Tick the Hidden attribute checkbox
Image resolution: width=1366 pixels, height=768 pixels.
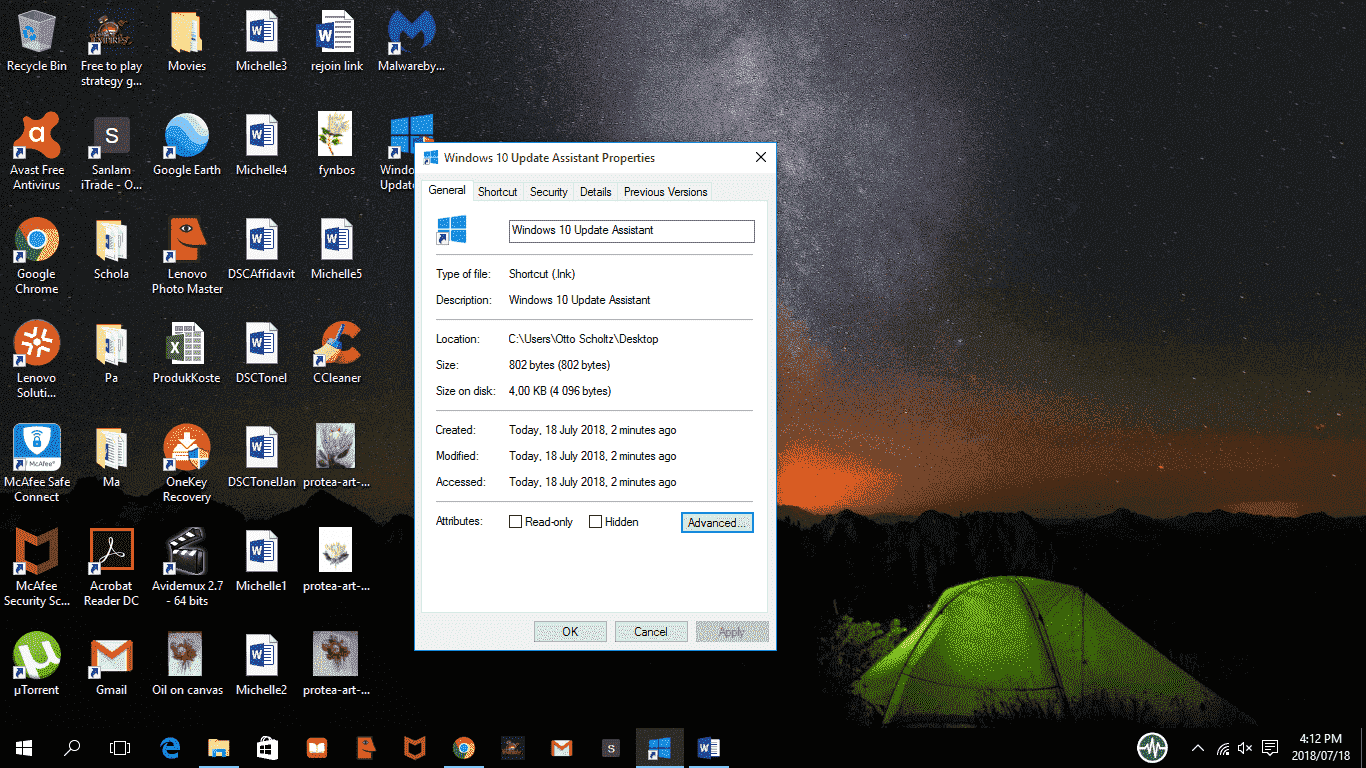[x=596, y=522]
